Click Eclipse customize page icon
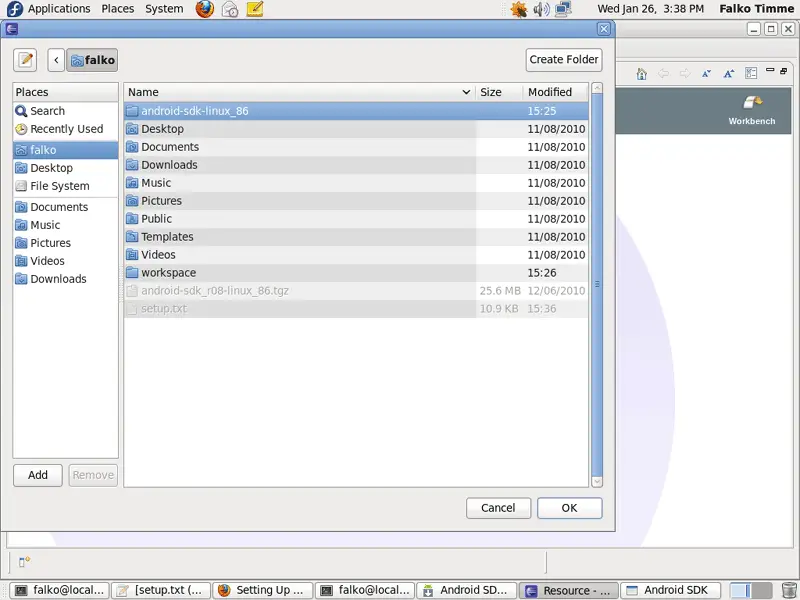The image size is (800, 600). pos(751,73)
